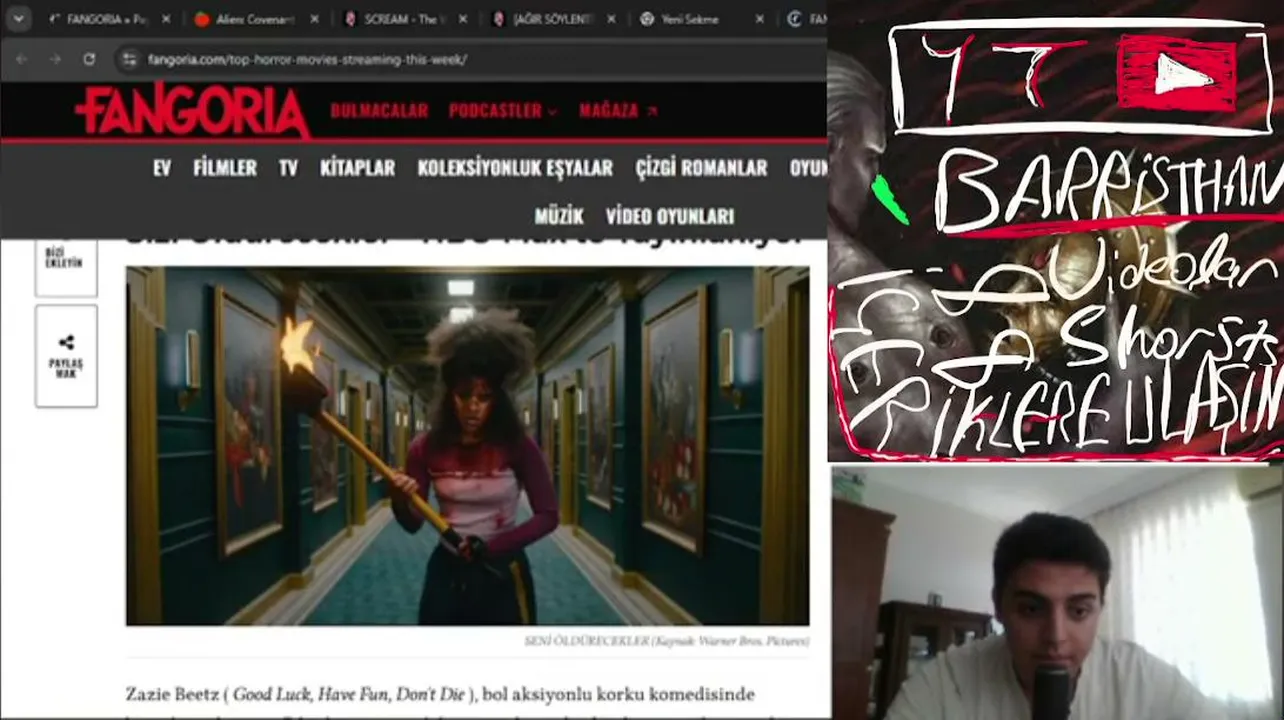The height and width of the screenshot is (720, 1284).
Task: Select KİTAPLAR in the site navigation
Action: click(358, 168)
